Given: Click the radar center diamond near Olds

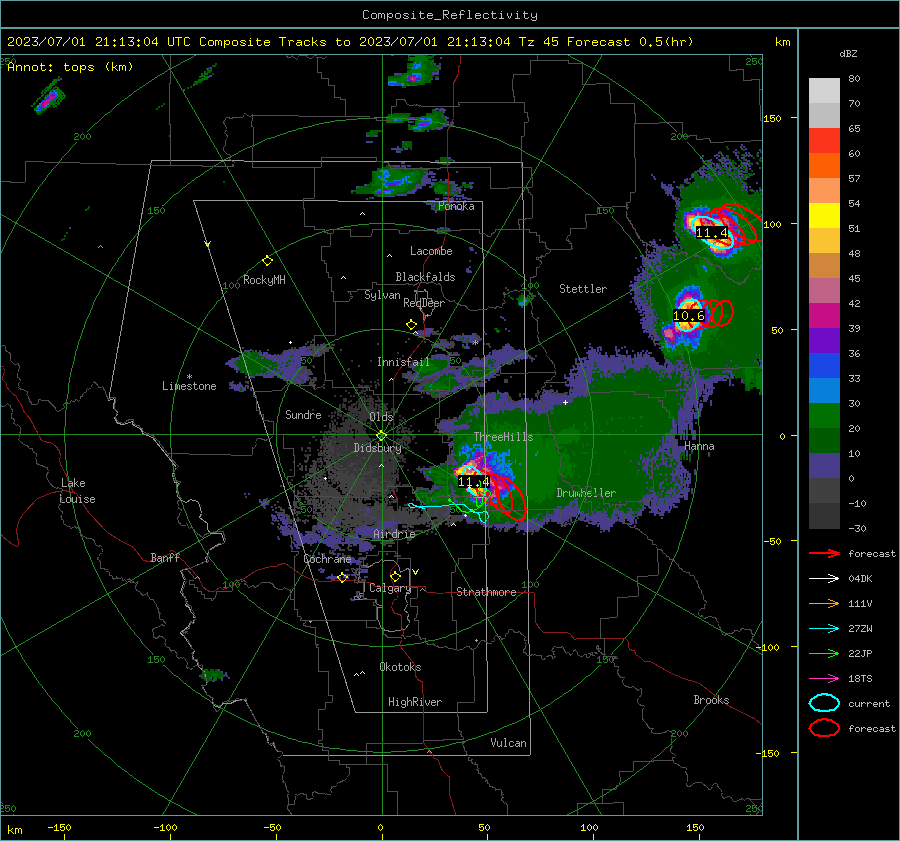Looking at the screenshot, I should click(x=381, y=436).
